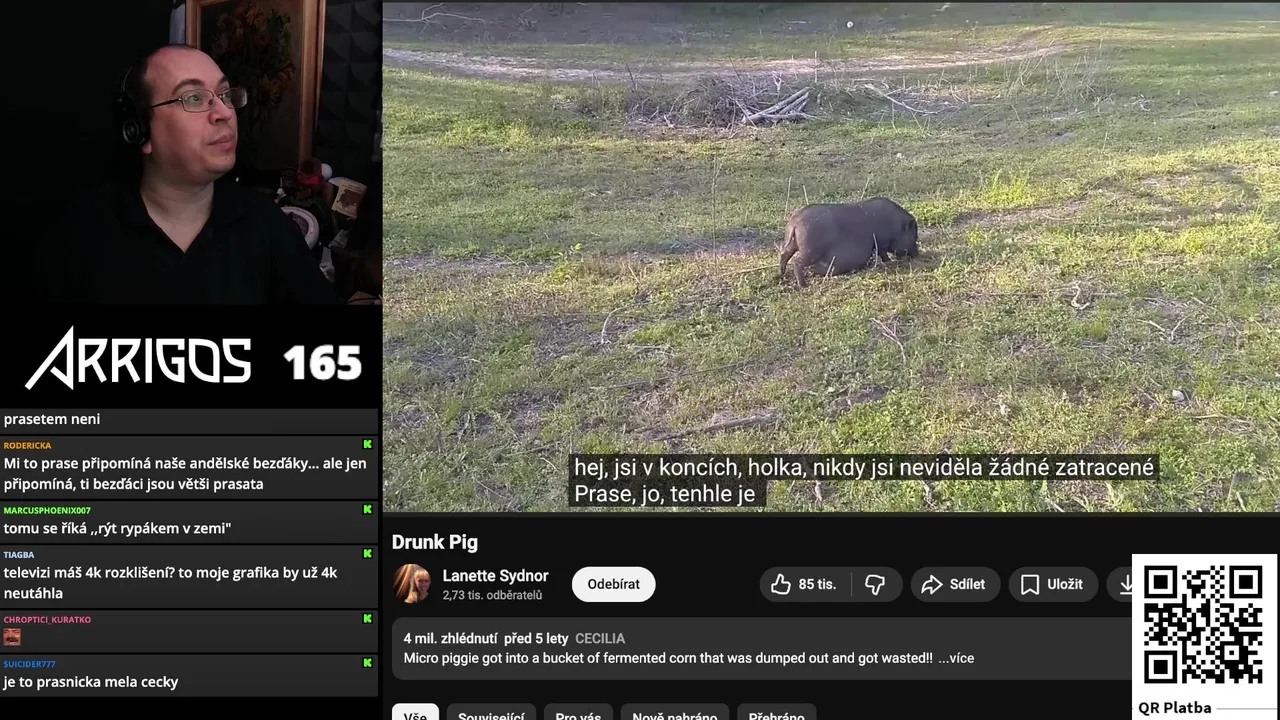This screenshot has height=720, width=1280.
Task: Click the thumbs-down dislike icon
Action: (875, 585)
